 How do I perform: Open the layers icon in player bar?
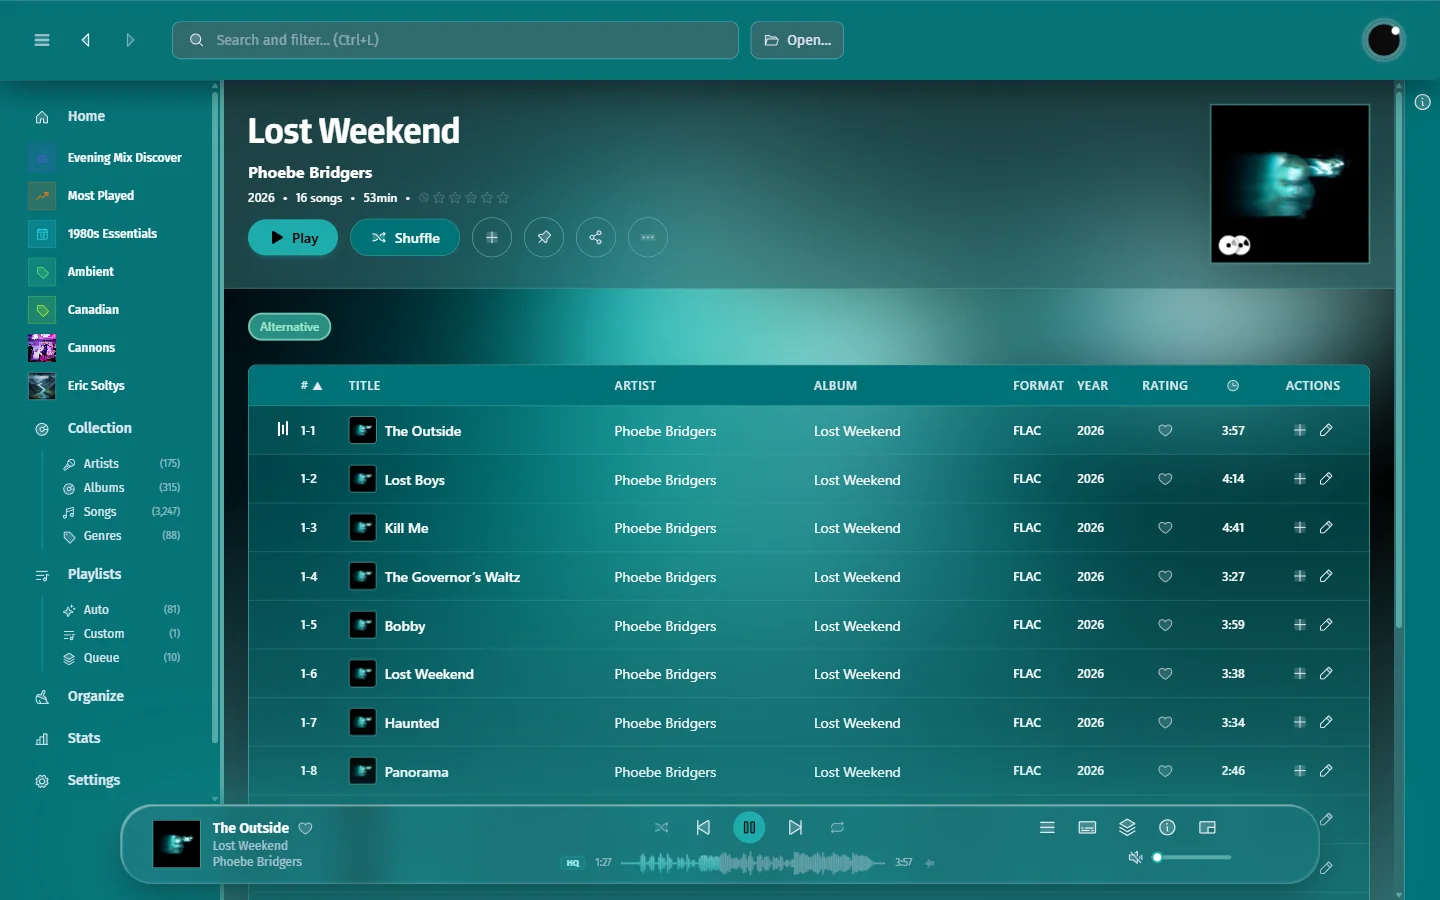pyautogui.click(x=1127, y=828)
